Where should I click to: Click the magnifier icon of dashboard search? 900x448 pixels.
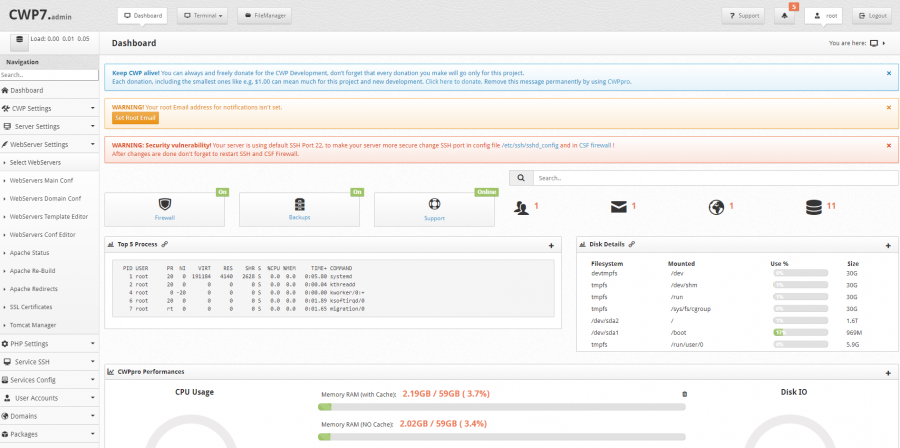coord(521,178)
